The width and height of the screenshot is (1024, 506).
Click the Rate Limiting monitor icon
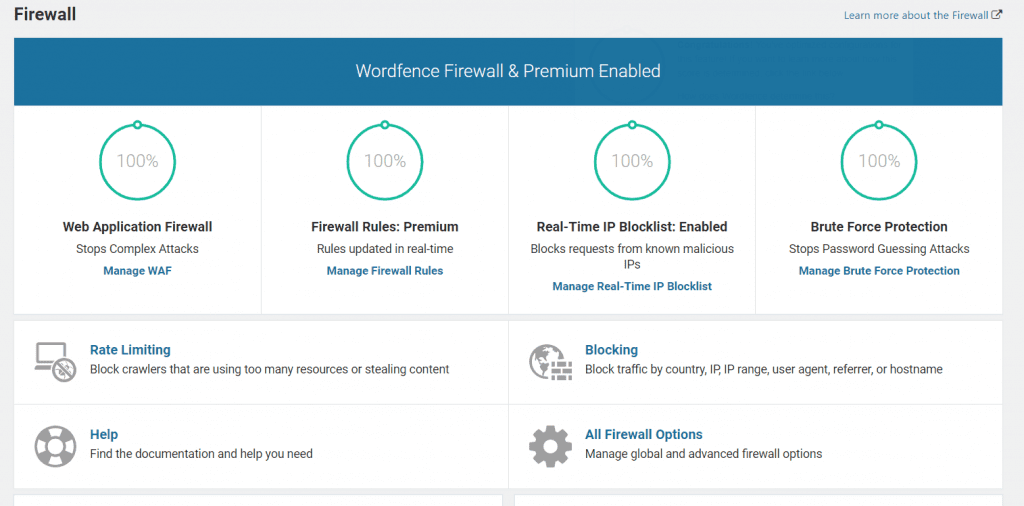[x=51, y=361]
